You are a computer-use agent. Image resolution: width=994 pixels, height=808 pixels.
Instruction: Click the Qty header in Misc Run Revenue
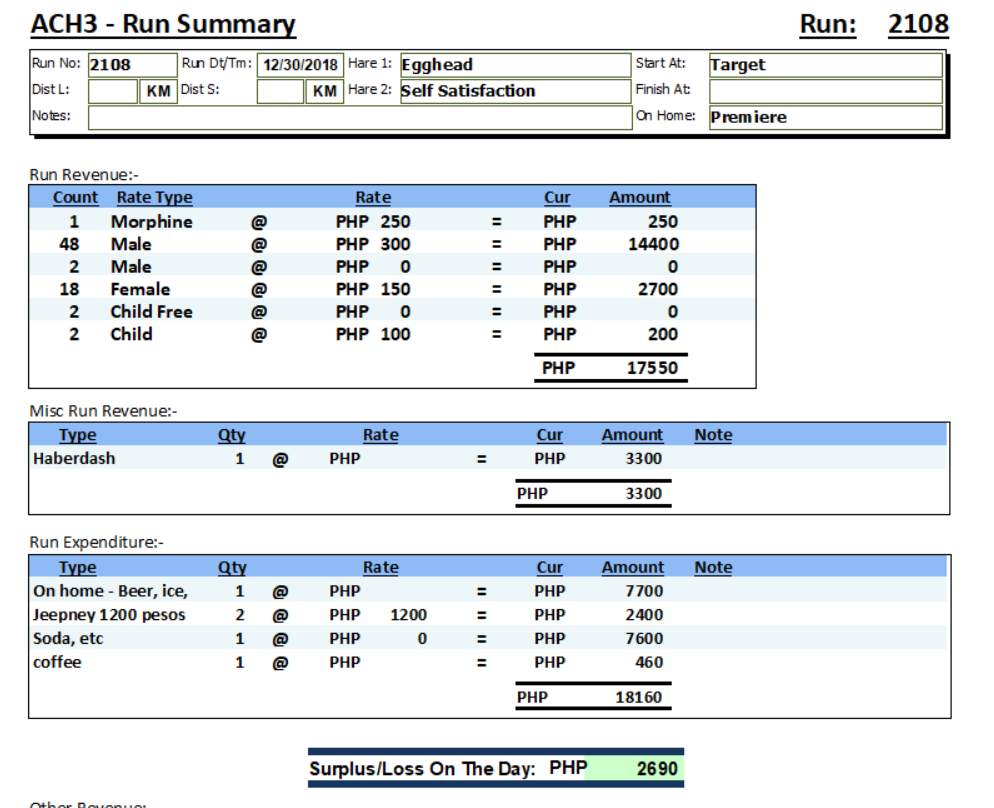pos(232,435)
